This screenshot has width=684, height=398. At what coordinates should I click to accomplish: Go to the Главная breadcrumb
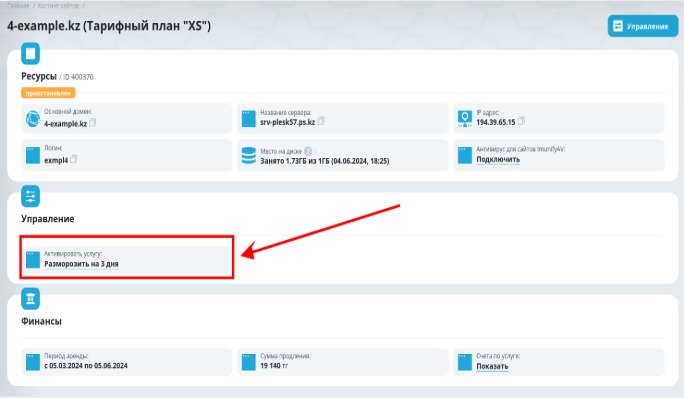point(18,6)
